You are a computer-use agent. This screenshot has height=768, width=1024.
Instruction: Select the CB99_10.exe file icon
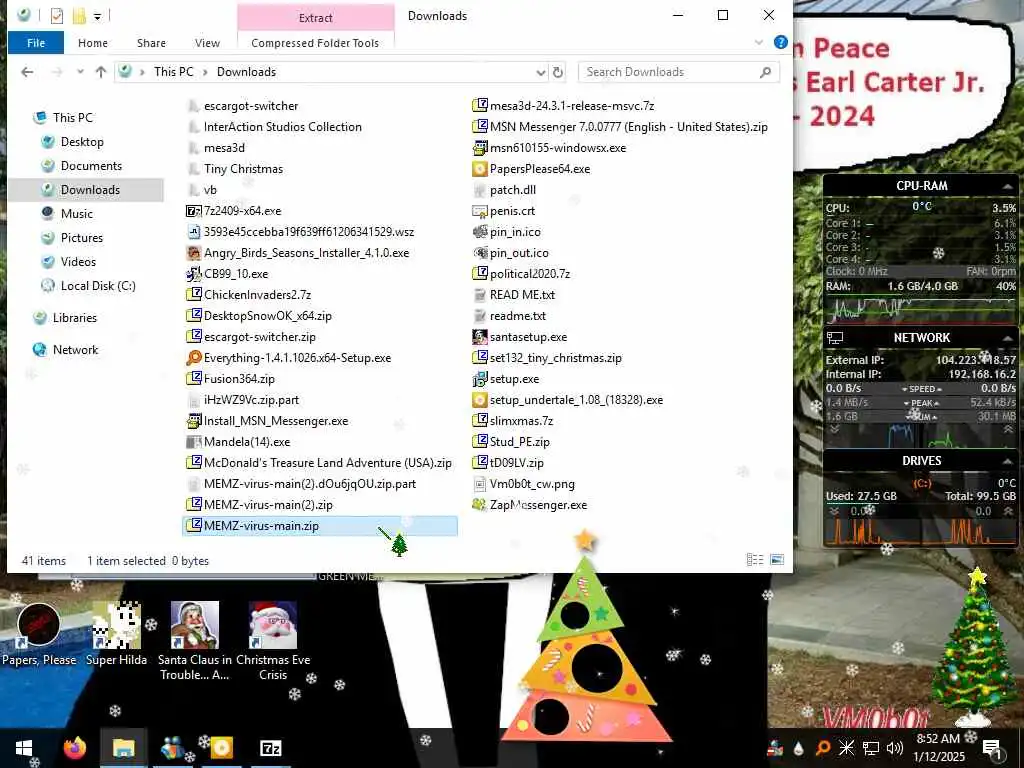pos(194,274)
